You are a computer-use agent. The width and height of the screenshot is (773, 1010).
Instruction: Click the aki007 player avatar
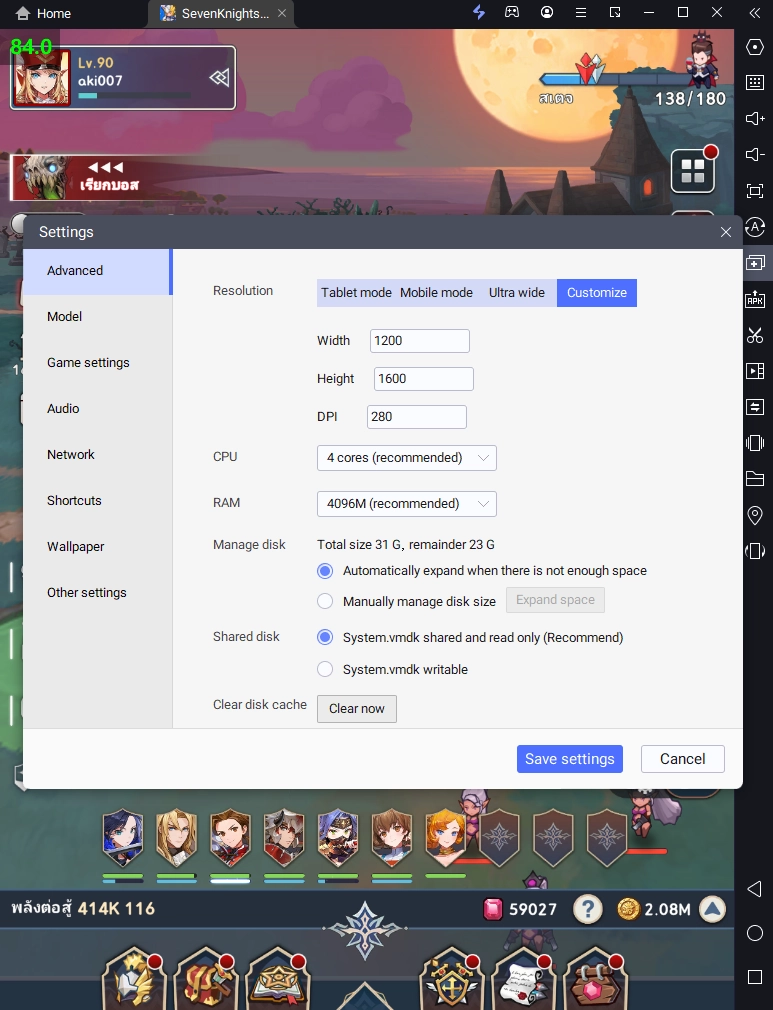[43, 78]
